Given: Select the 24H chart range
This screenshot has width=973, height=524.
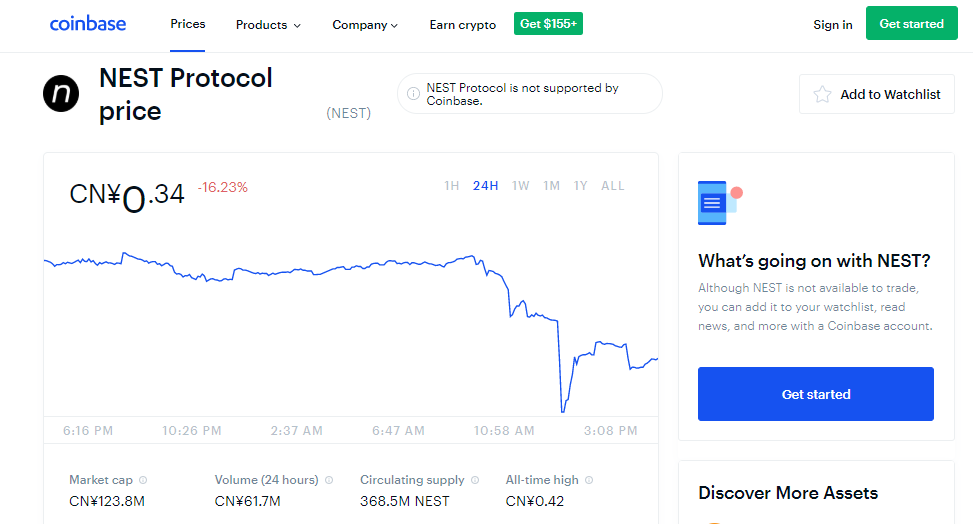Looking at the screenshot, I should [x=485, y=186].
